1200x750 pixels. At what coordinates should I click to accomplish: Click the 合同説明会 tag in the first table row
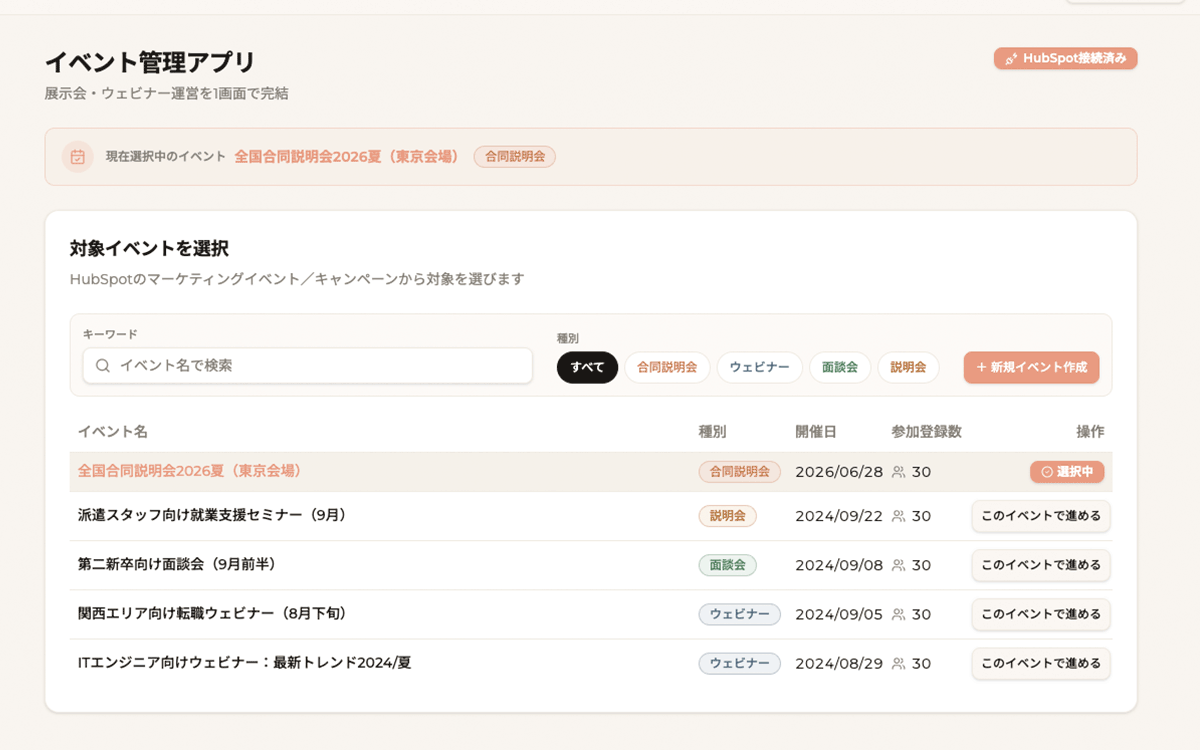(739, 472)
